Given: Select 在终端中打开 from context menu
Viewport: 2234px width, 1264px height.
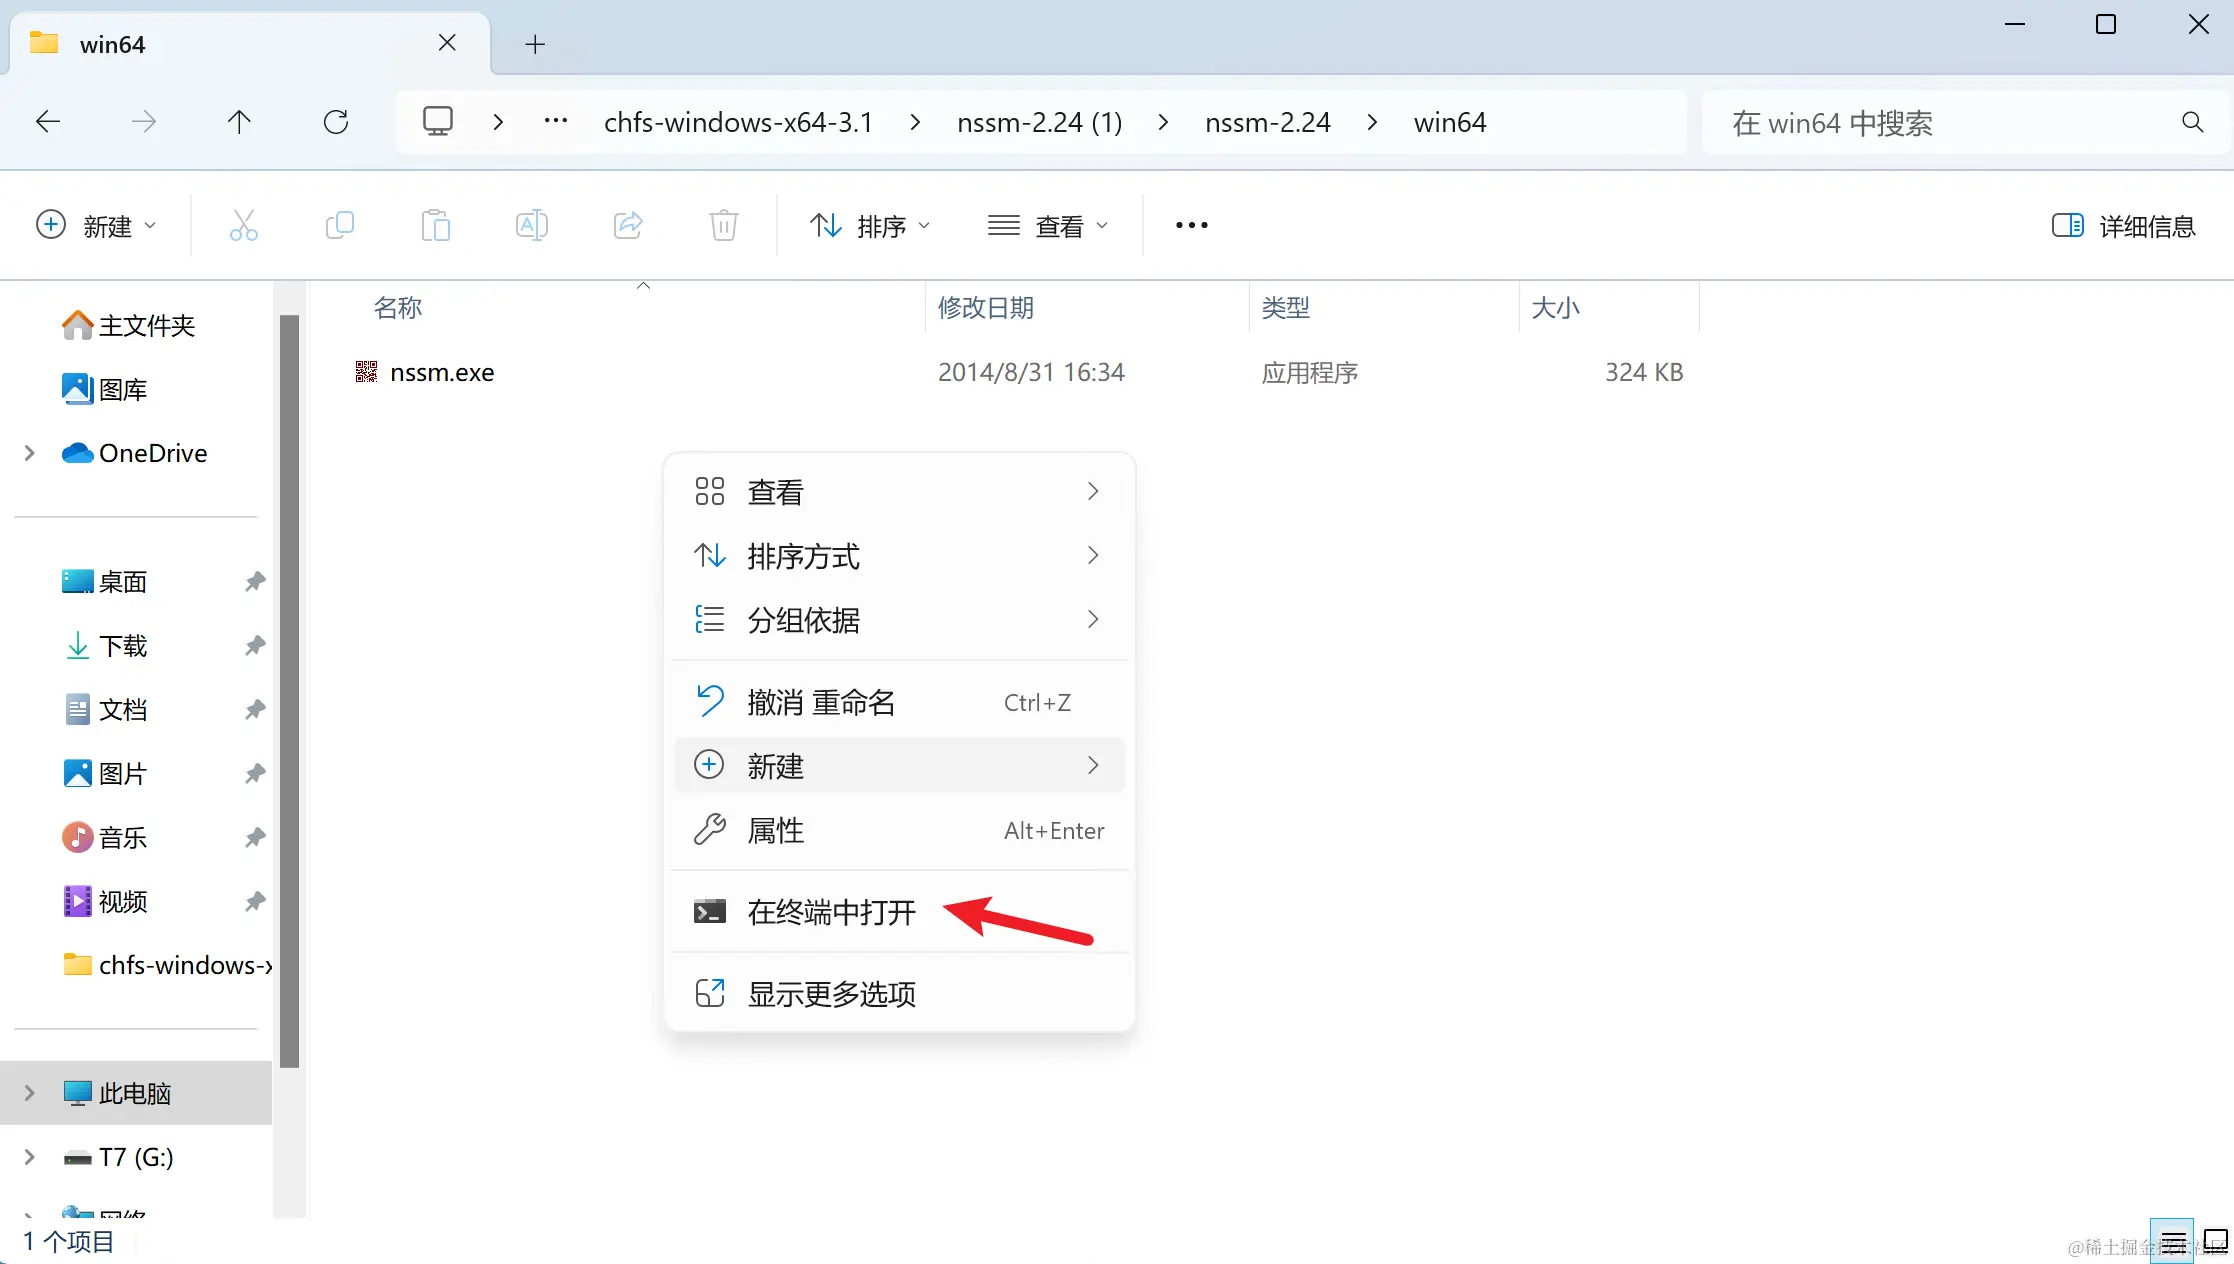Looking at the screenshot, I should [831, 912].
